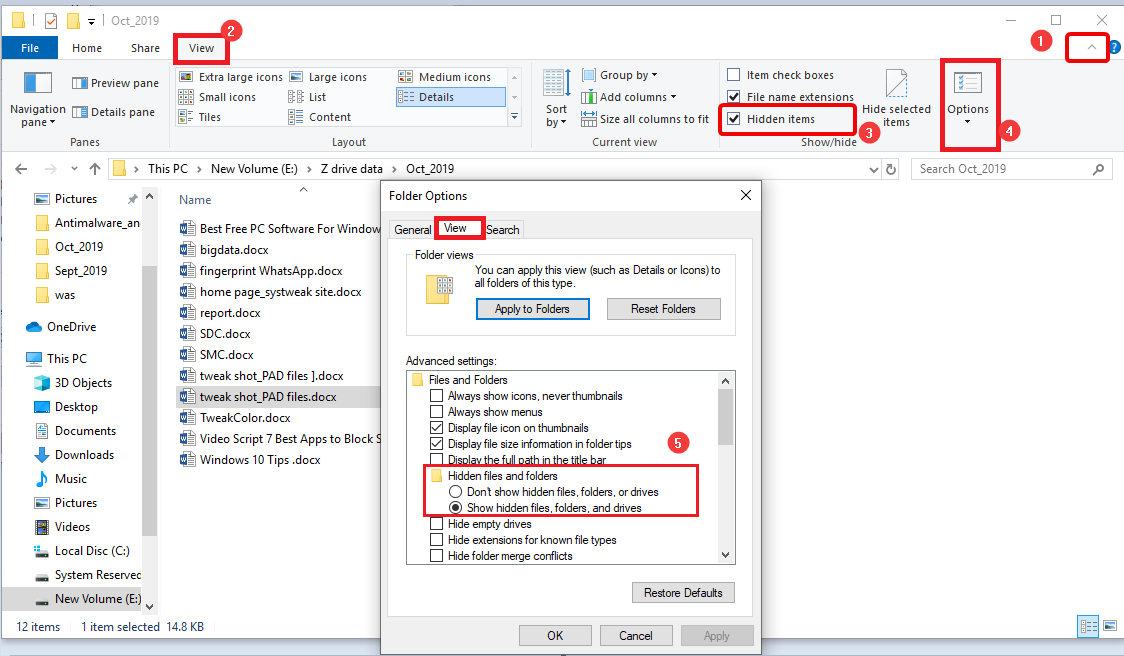Open General tab in Folder Options
1124x656 pixels.
pos(412,229)
